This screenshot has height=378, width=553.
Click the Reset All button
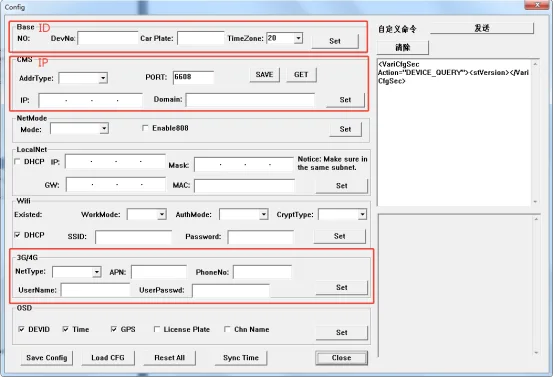[x=170, y=358]
